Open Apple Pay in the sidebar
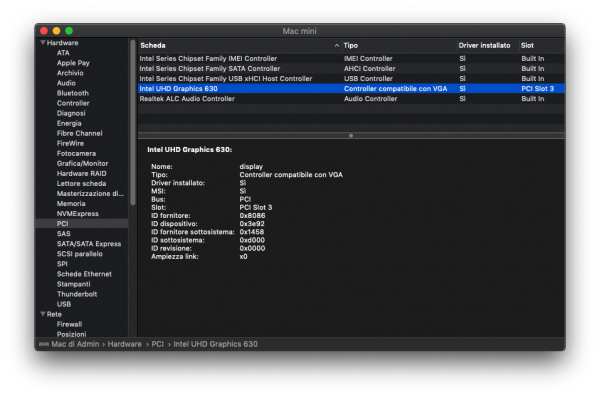Screen dimensions: 600x397 (x=73, y=63)
